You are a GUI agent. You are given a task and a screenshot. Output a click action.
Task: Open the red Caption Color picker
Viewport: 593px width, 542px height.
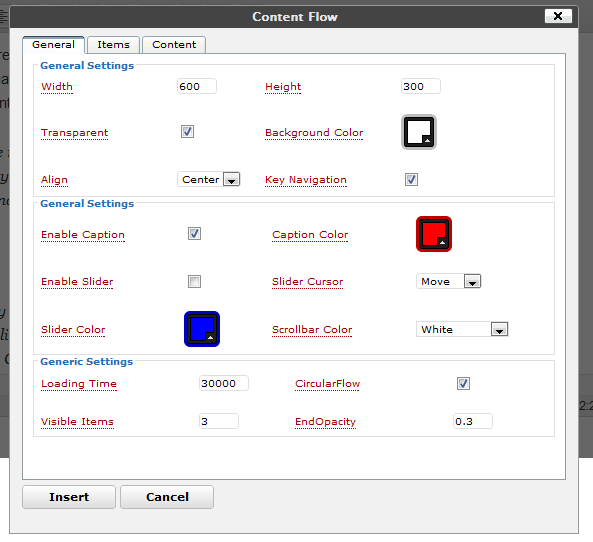click(434, 234)
